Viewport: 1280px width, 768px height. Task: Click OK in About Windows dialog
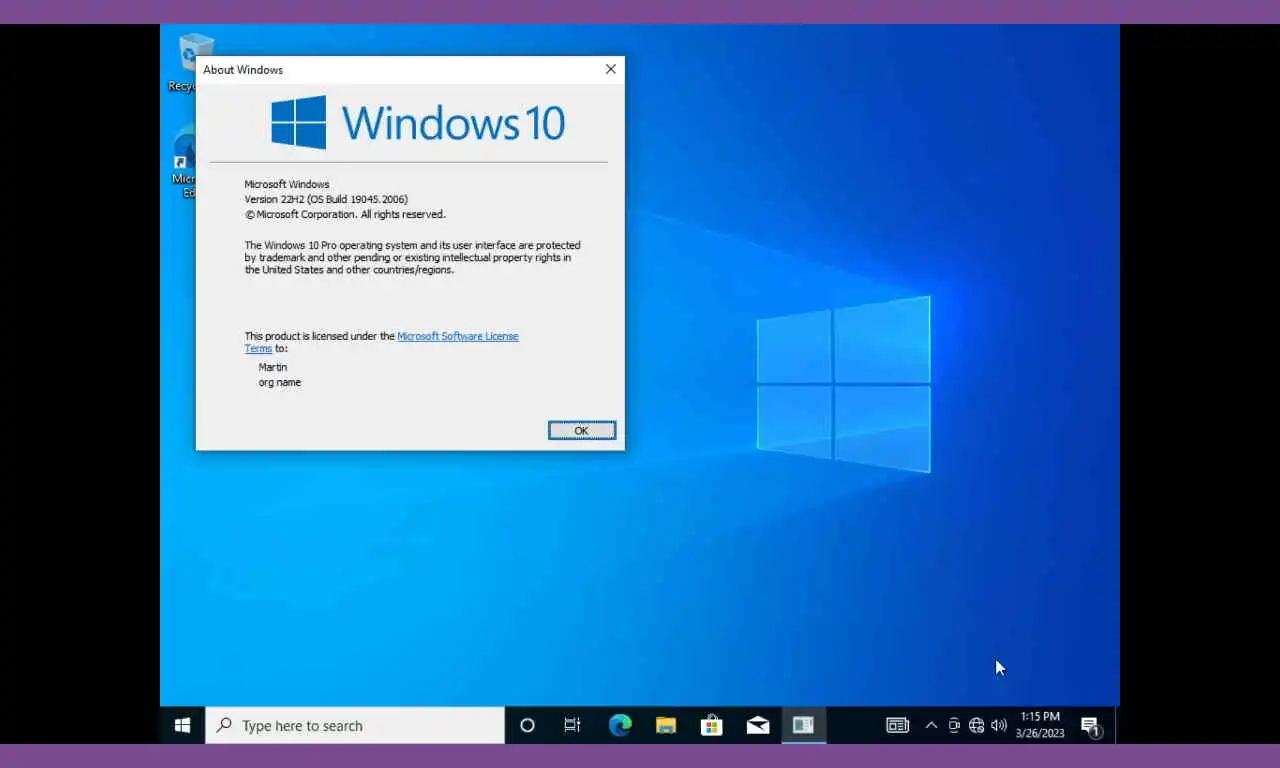(x=581, y=430)
